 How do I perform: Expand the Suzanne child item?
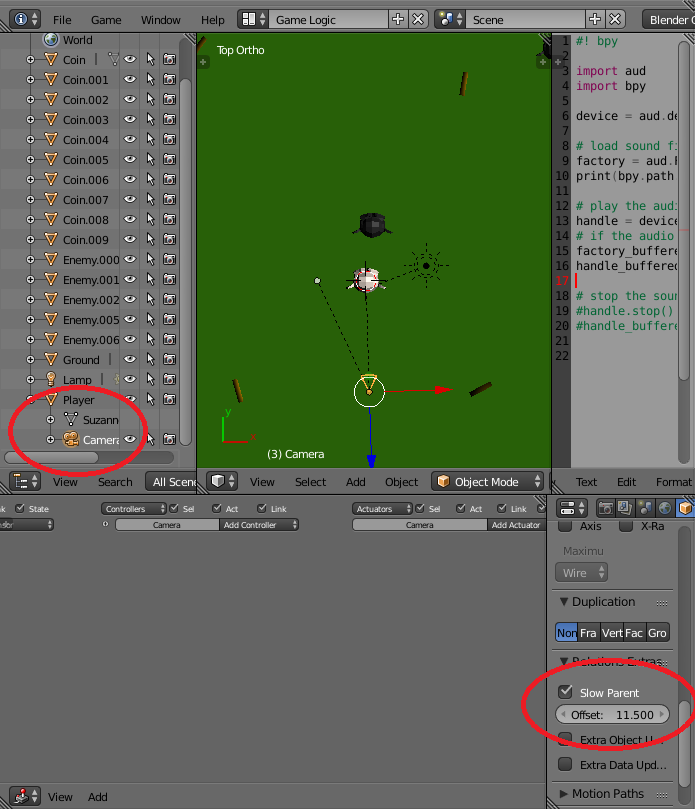pyautogui.click(x=50, y=419)
